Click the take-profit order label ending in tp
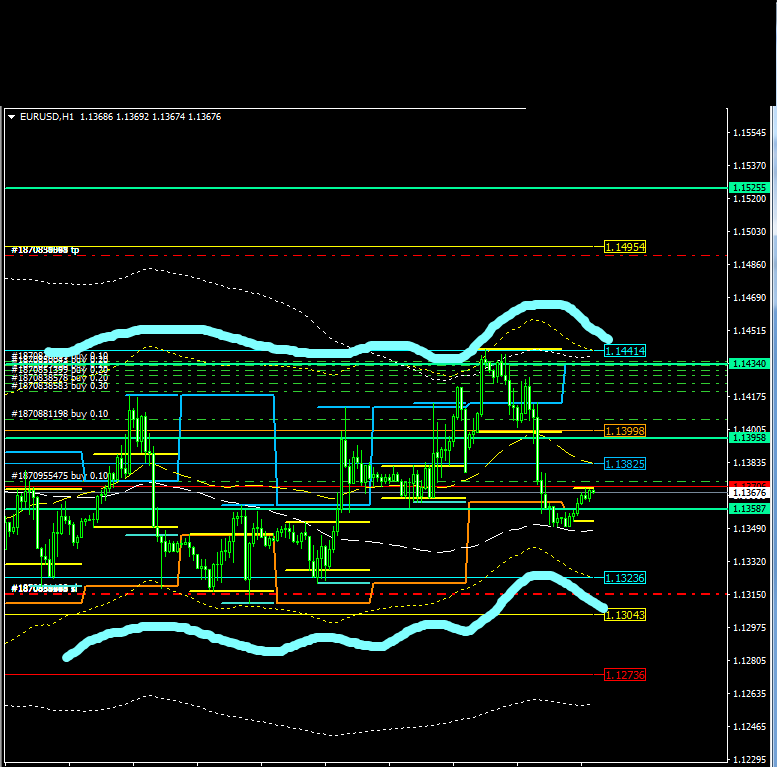 [x=45, y=250]
